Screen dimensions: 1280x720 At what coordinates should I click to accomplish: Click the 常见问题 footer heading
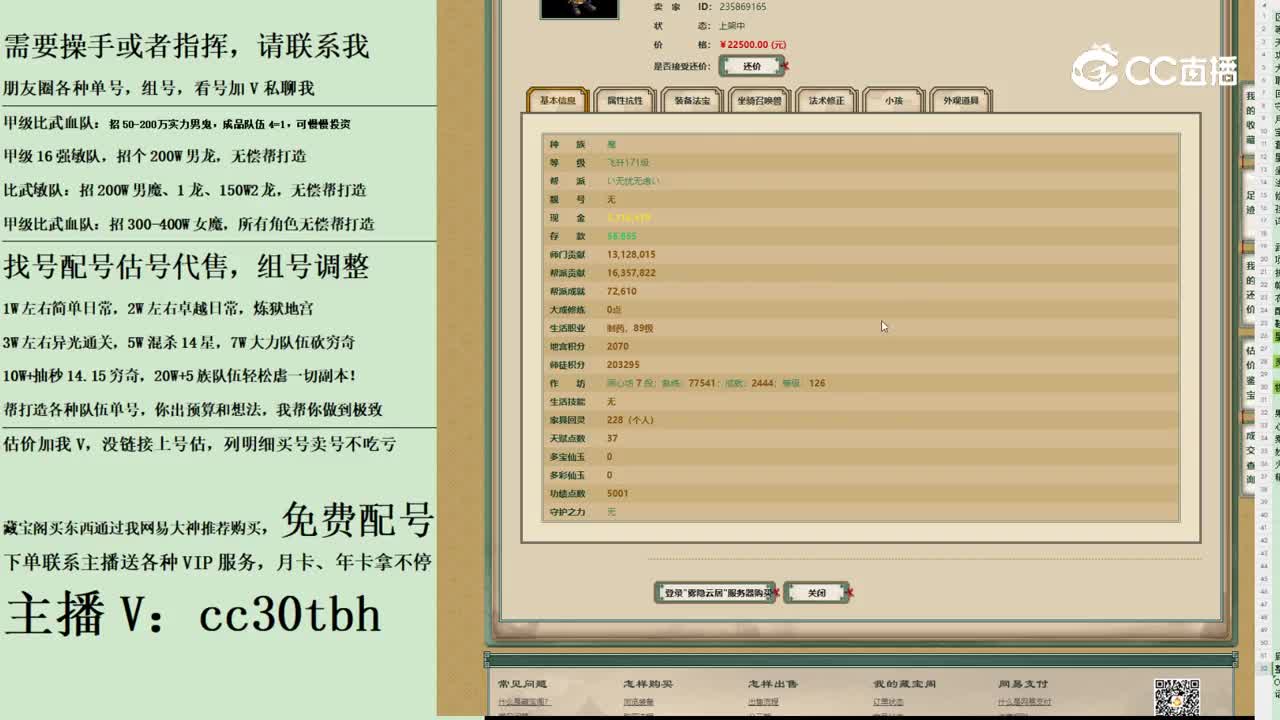(x=522, y=684)
